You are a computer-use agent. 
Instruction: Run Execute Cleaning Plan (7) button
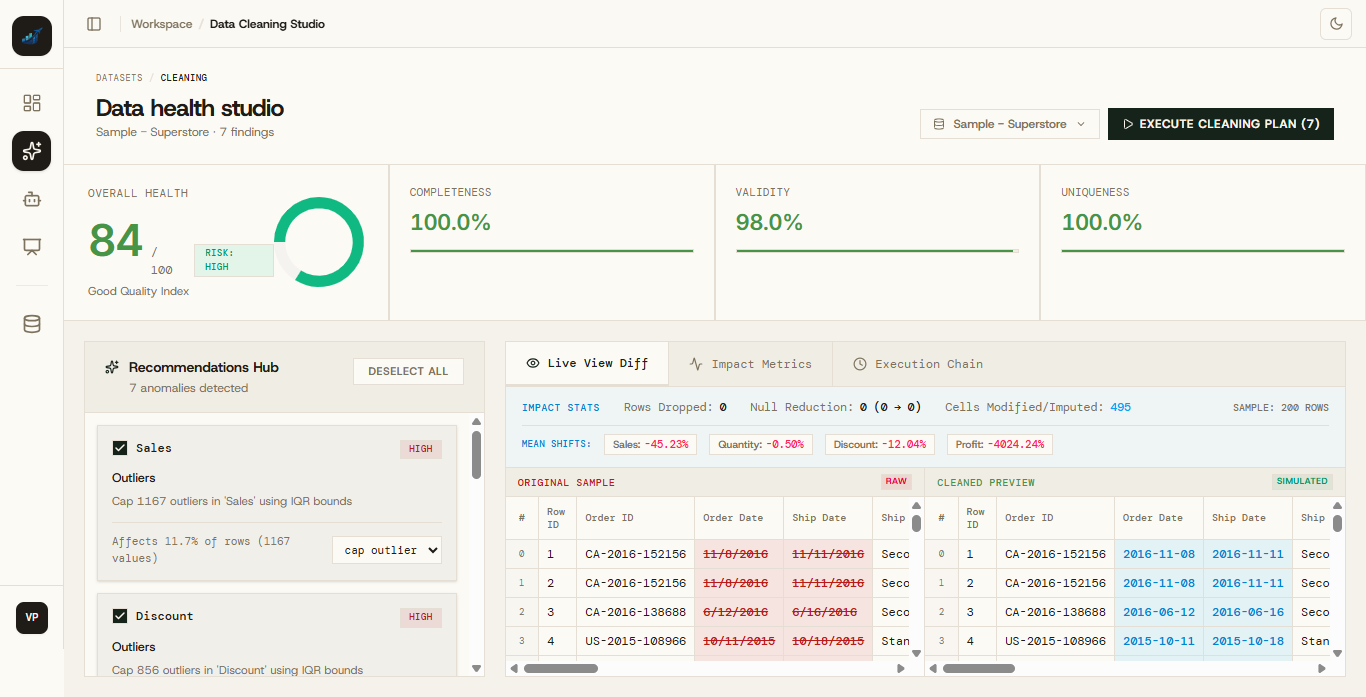pos(1221,124)
